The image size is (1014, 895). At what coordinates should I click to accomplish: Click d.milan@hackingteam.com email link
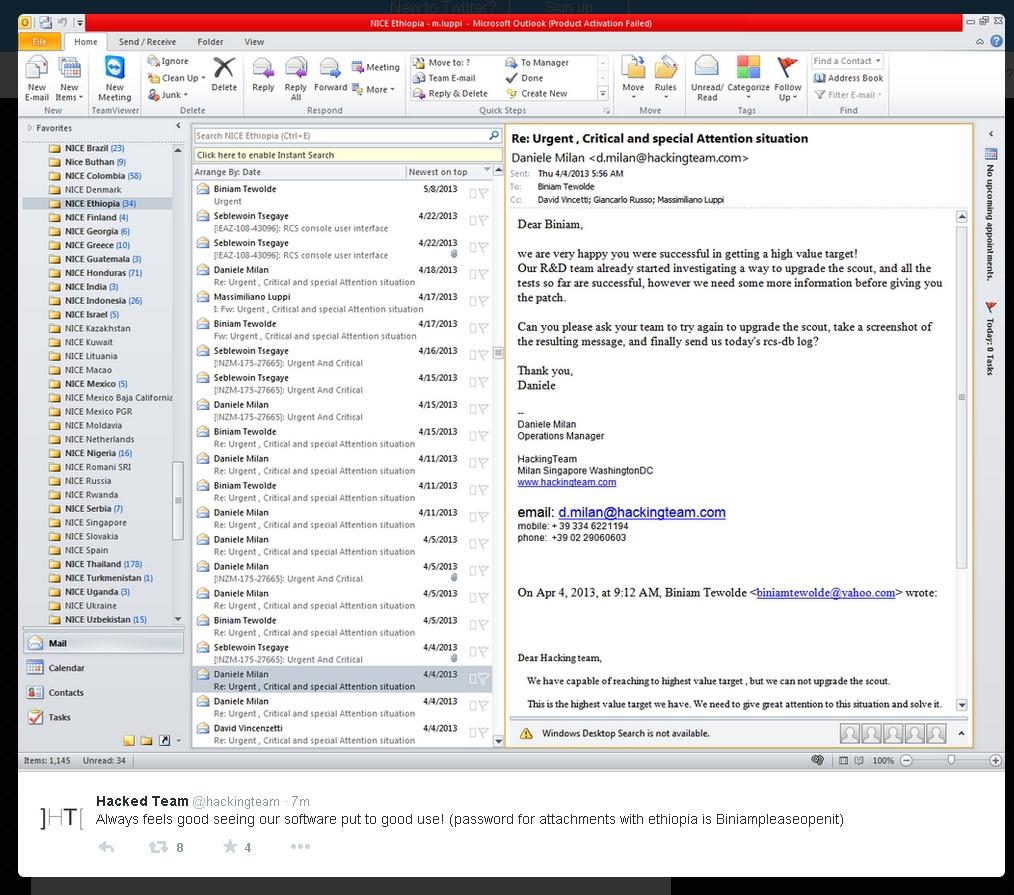[x=642, y=512]
